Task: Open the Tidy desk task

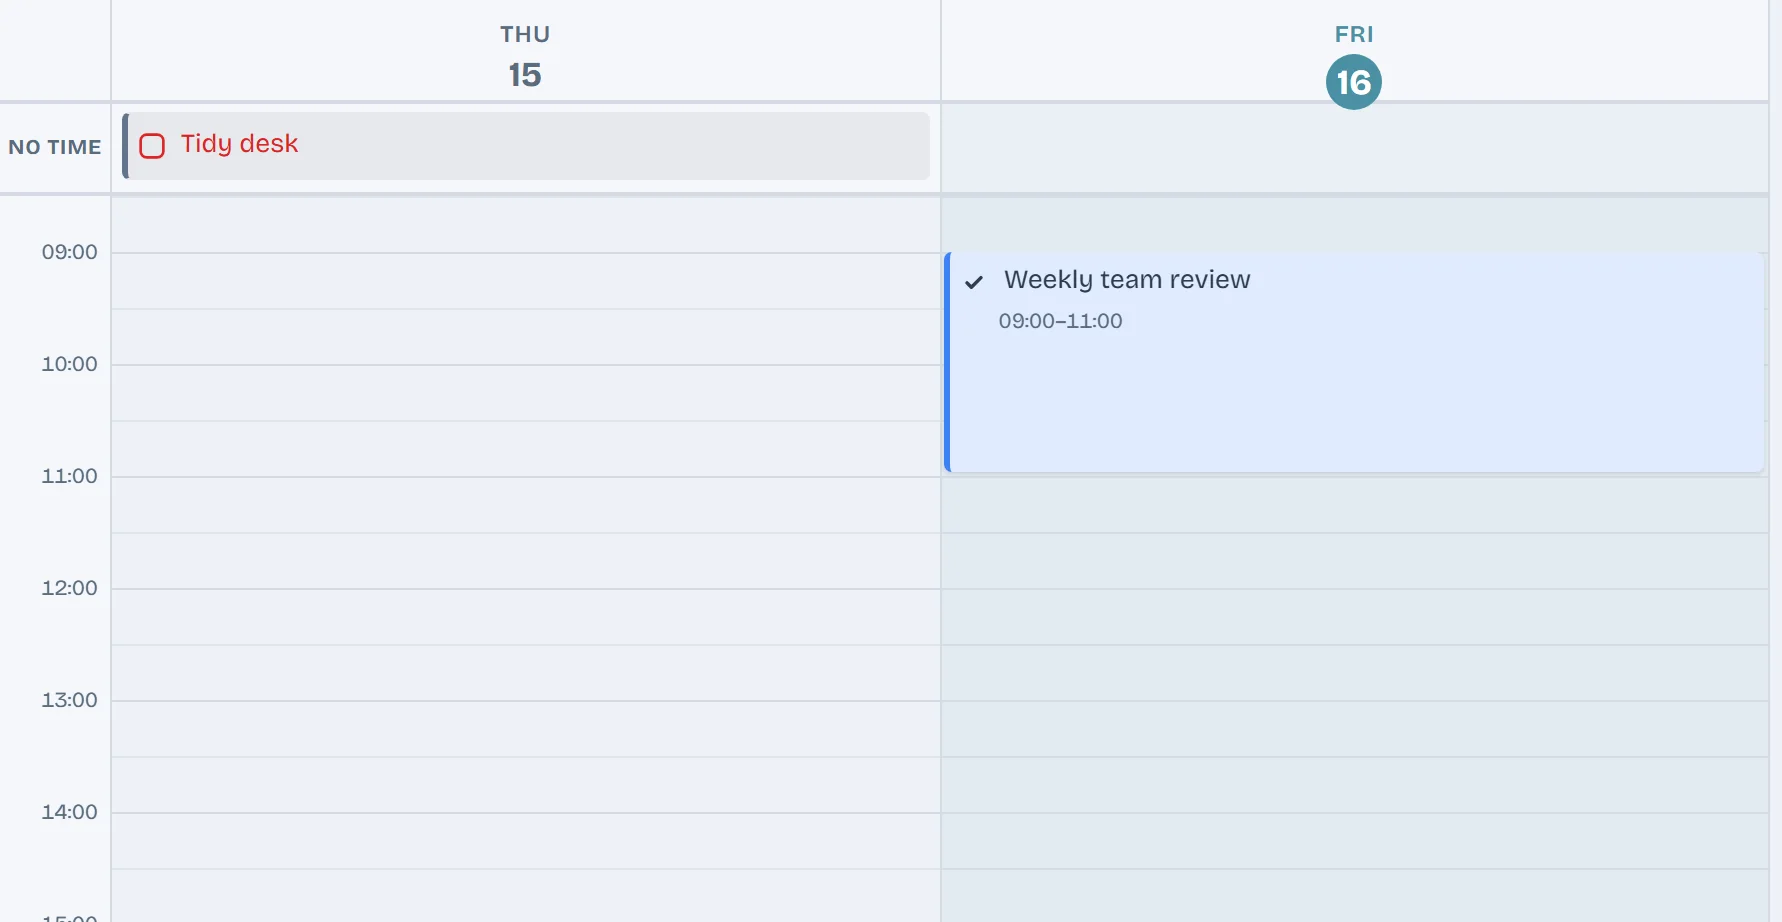Action: pos(526,146)
